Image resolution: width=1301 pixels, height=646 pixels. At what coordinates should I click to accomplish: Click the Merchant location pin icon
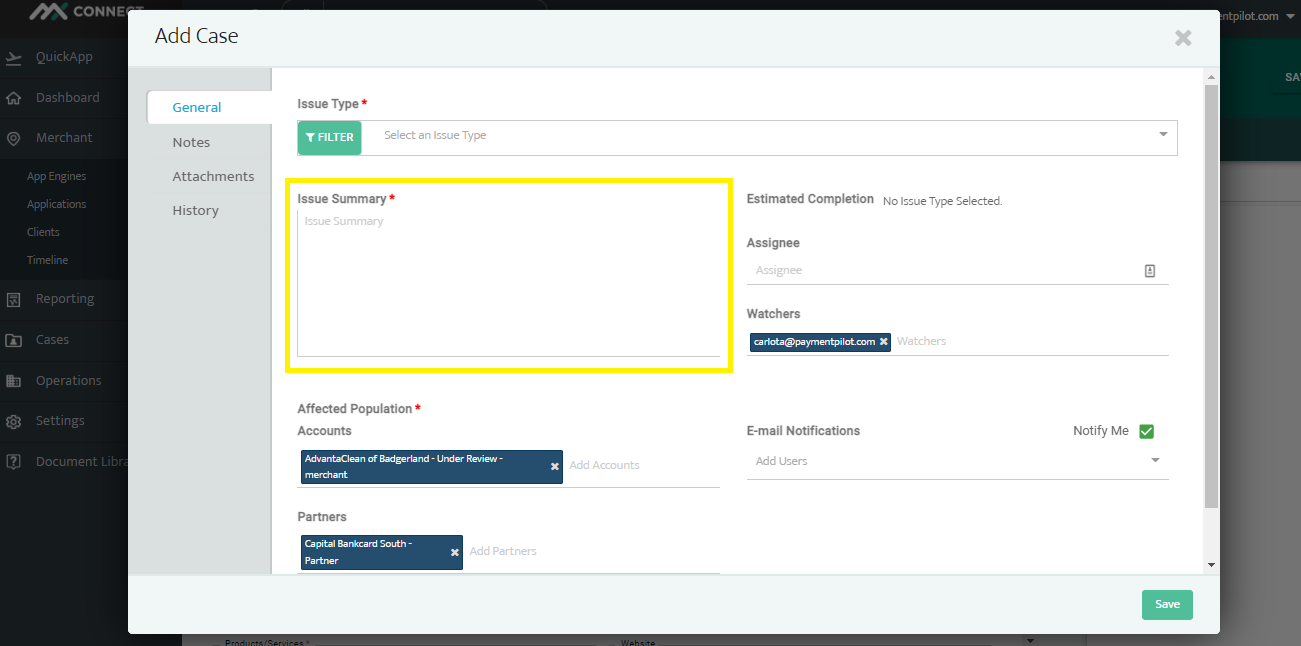[14, 138]
